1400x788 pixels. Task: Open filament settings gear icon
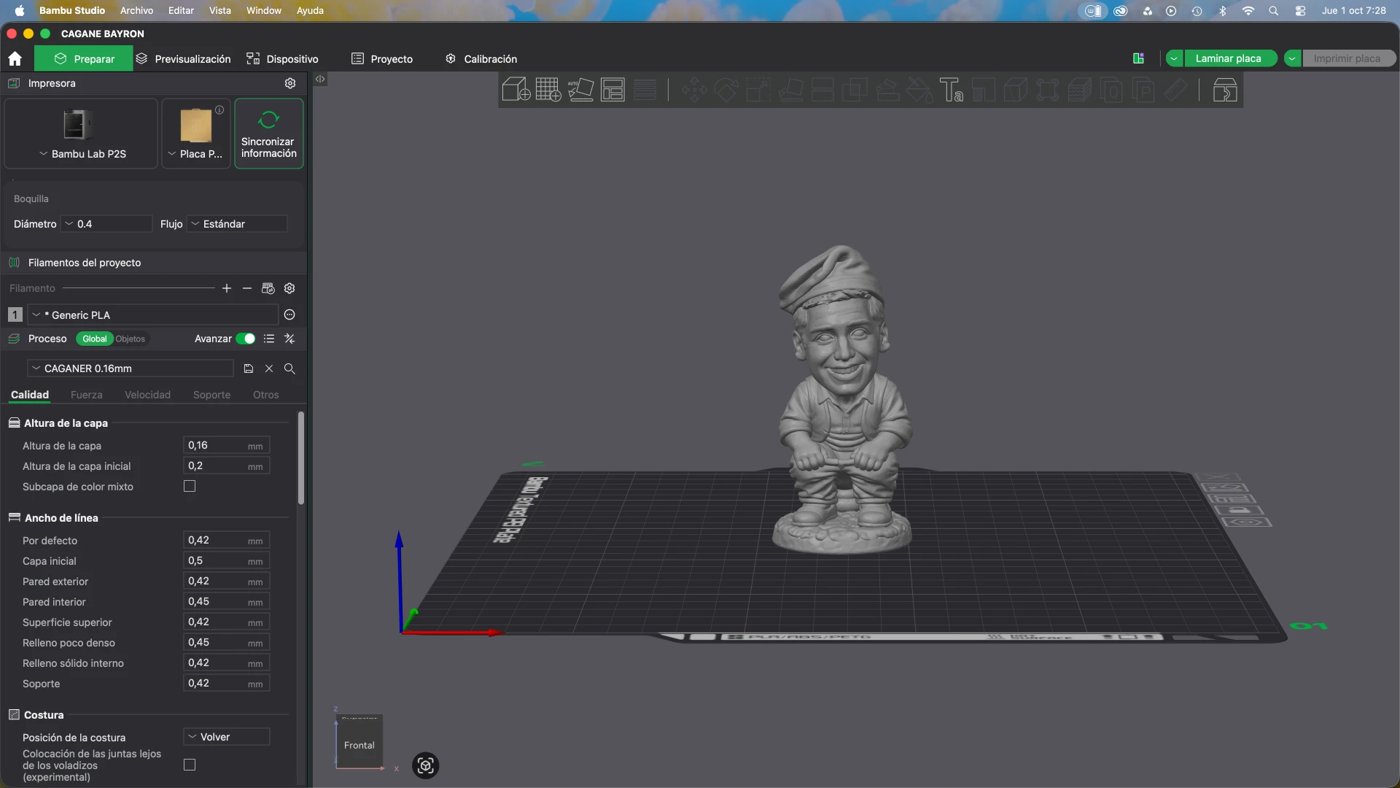click(289, 288)
